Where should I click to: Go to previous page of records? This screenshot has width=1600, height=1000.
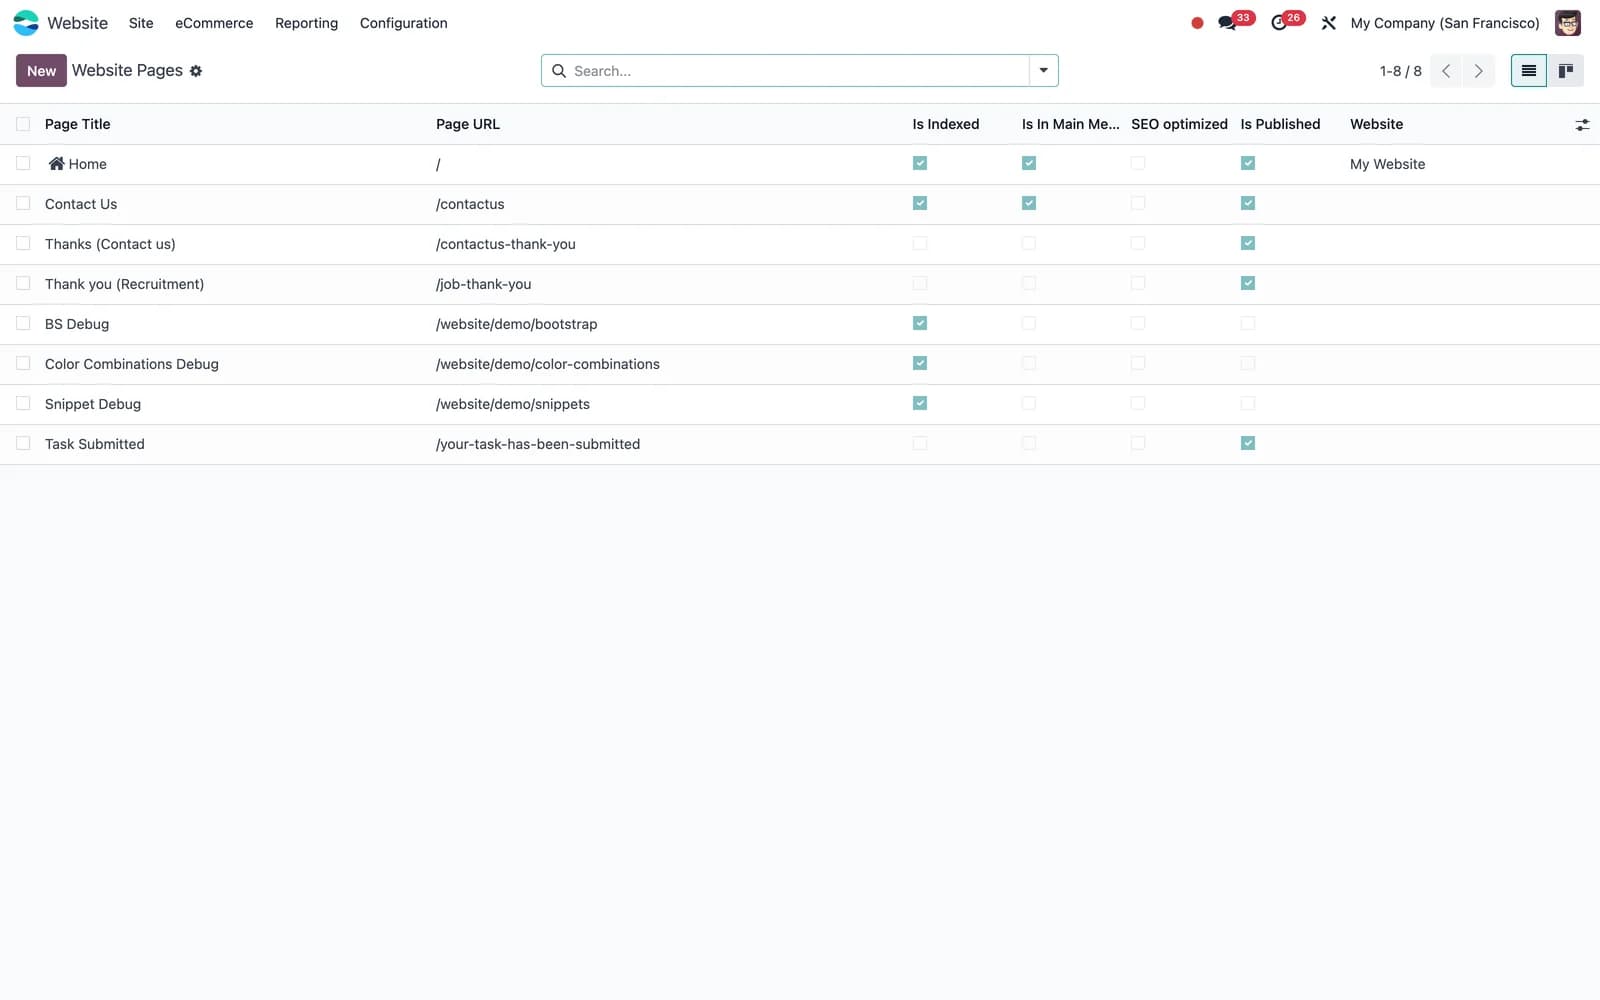(1446, 71)
